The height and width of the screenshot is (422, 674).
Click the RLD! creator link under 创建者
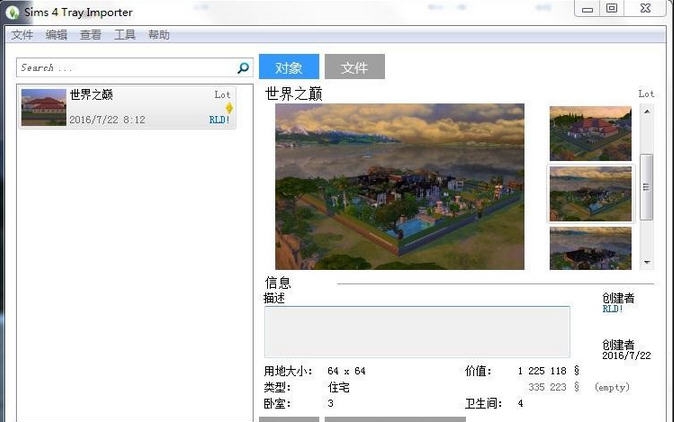(x=613, y=309)
